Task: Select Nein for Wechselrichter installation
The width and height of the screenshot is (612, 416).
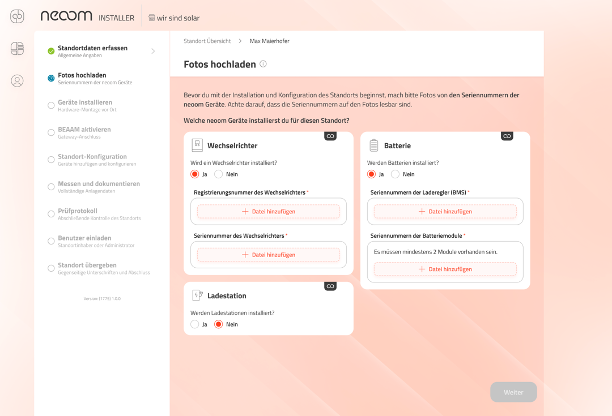Action: point(218,174)
